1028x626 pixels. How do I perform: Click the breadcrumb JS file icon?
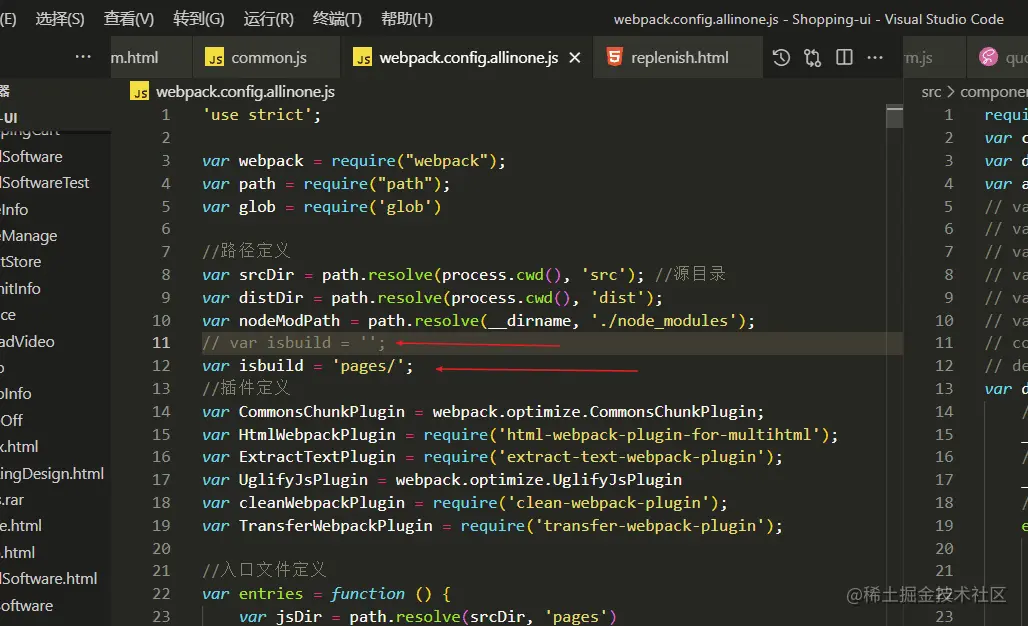coord(140,92)
